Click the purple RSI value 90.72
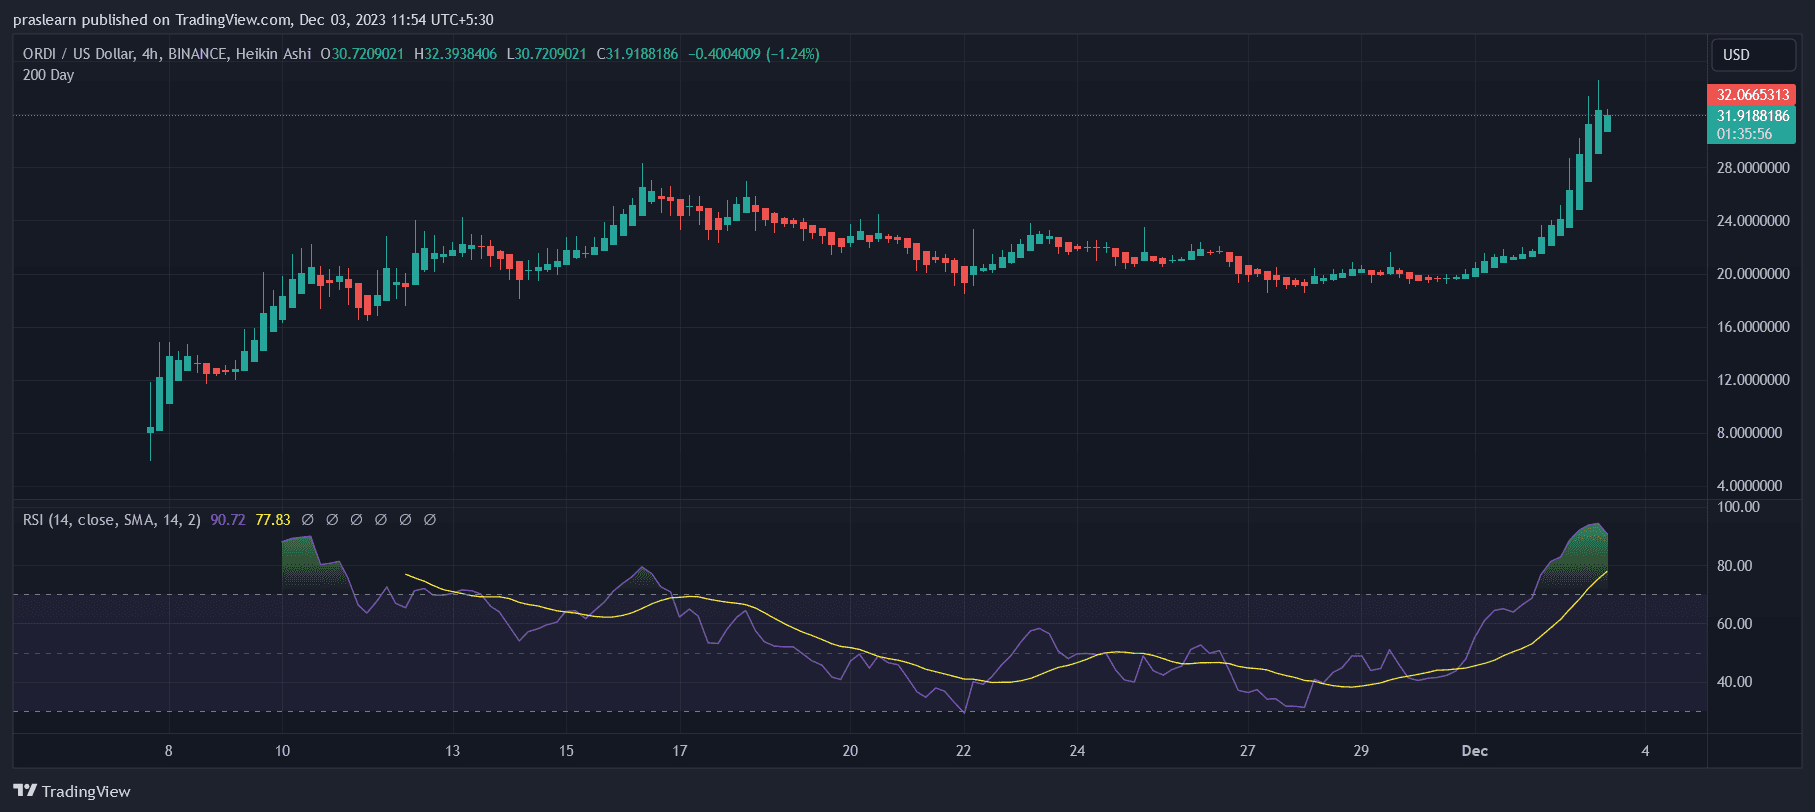Image resolution: width=1815 pixels, height=812 pixels. click(228, 520)
